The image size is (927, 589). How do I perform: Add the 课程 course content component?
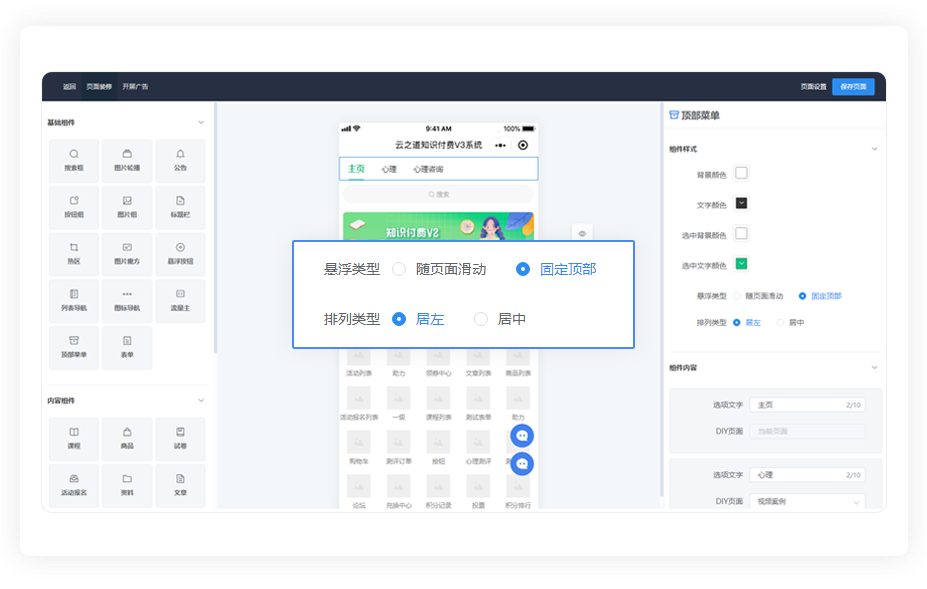(74, 439)
